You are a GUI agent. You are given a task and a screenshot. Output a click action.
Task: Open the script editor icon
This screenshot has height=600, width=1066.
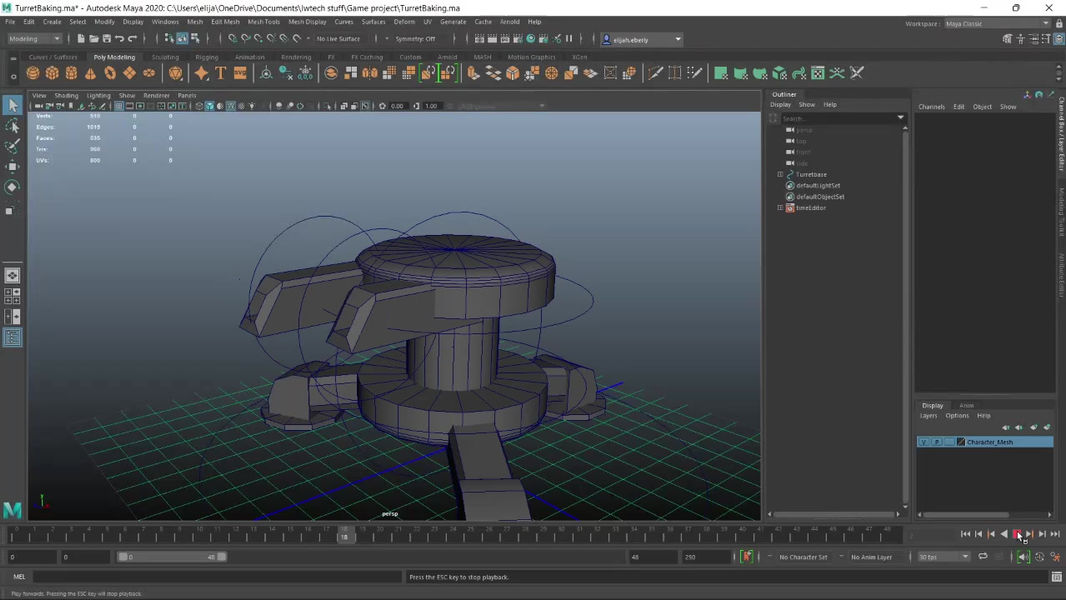tap(1056, 577)
